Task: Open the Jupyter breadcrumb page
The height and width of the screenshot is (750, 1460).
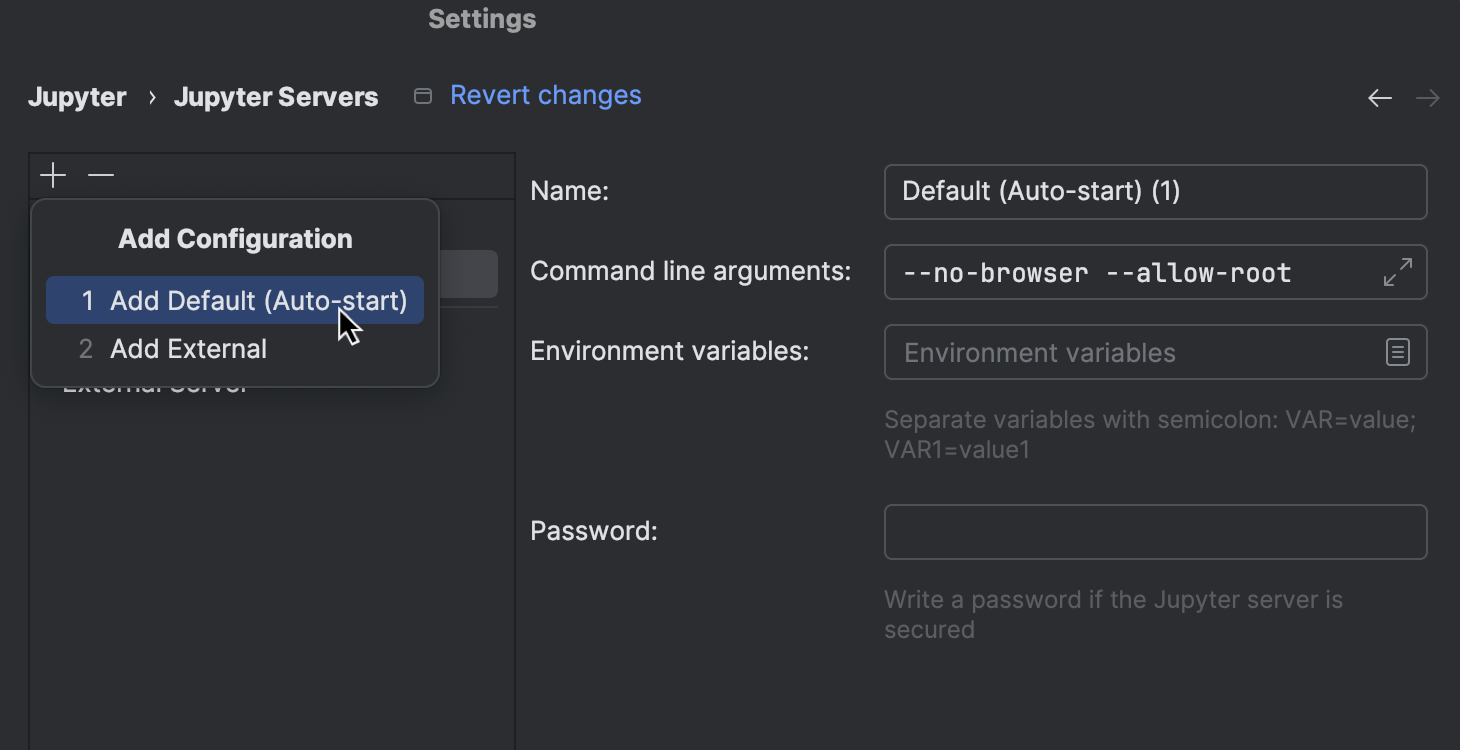Action: 77,96
